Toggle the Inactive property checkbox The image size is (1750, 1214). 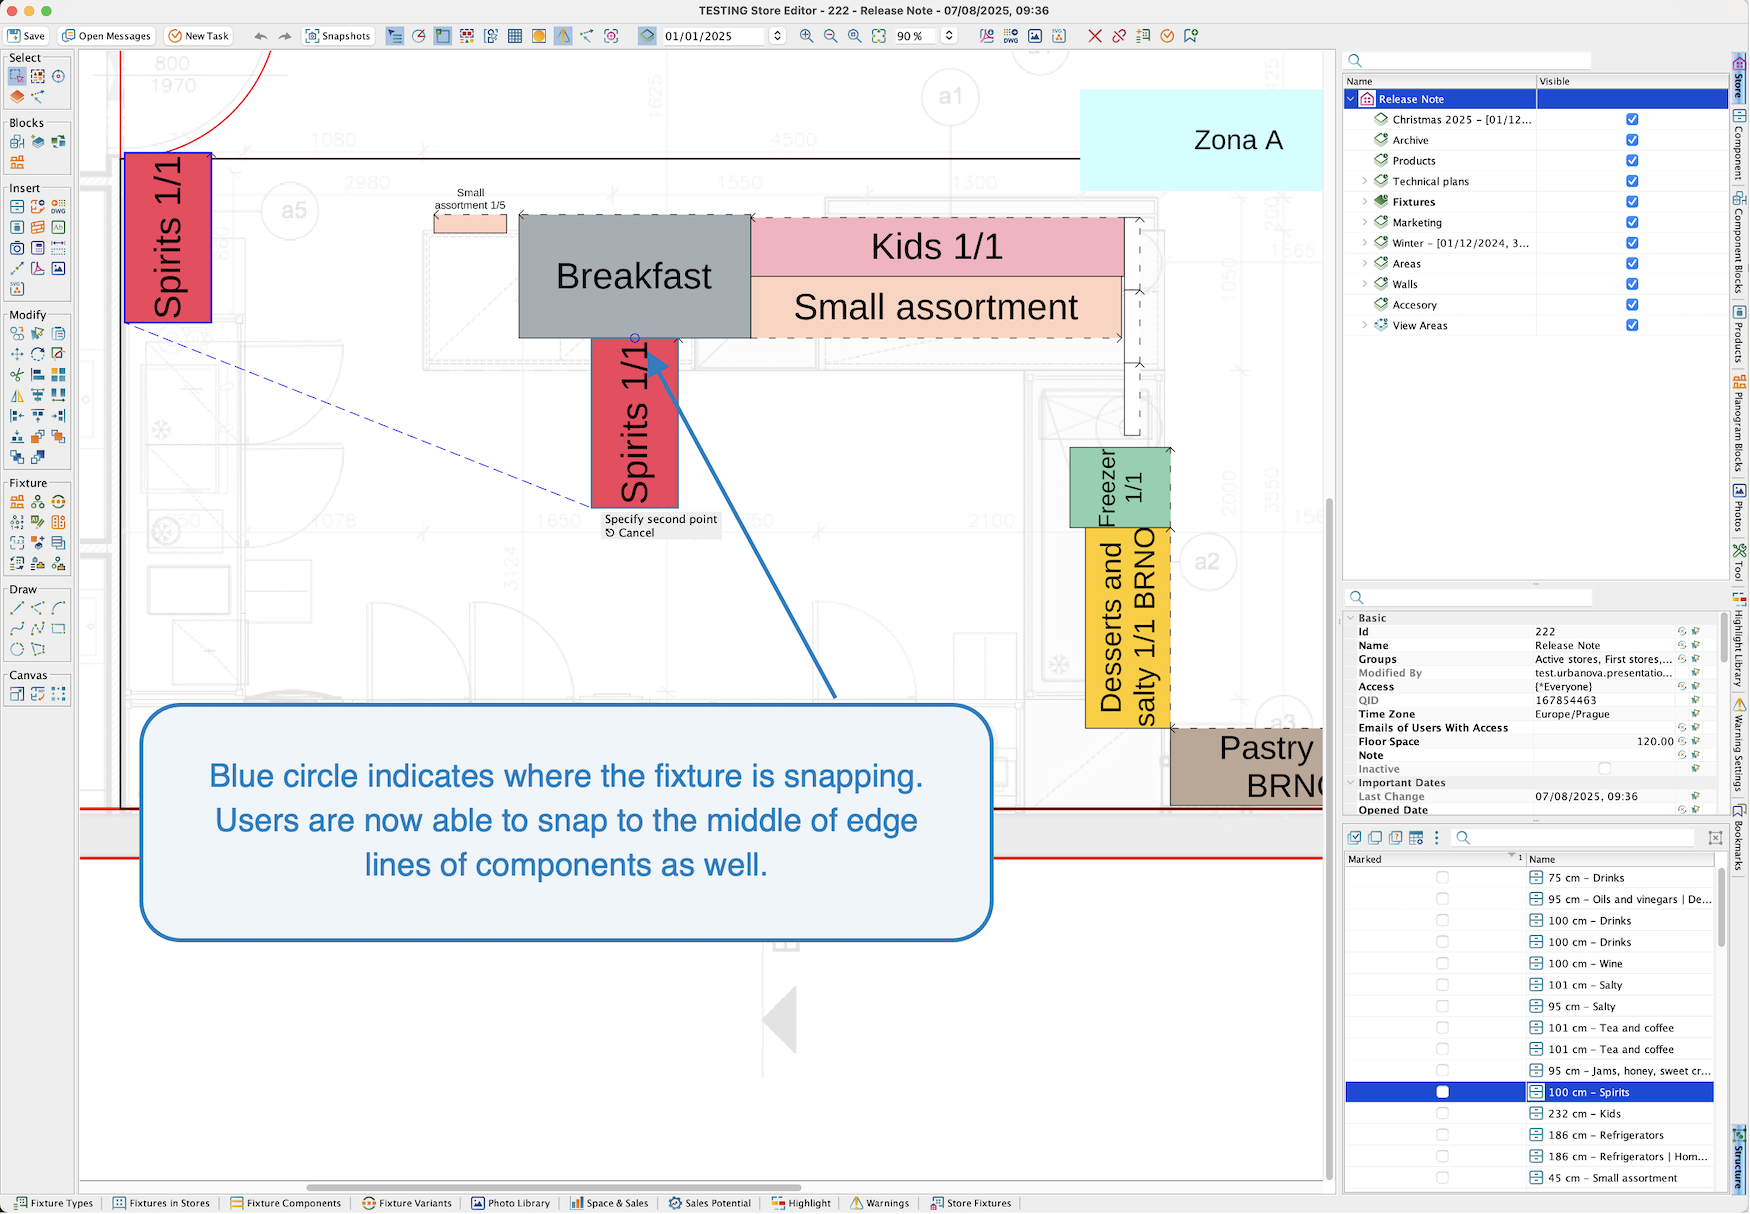pyautogui.click(x=1605, y=769)
